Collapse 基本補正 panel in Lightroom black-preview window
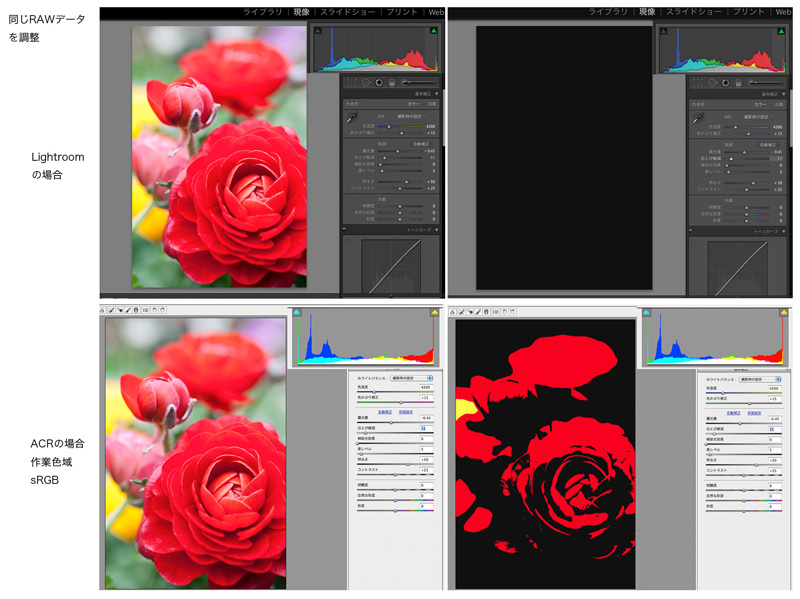800x599 pixels. click(784, 94)
